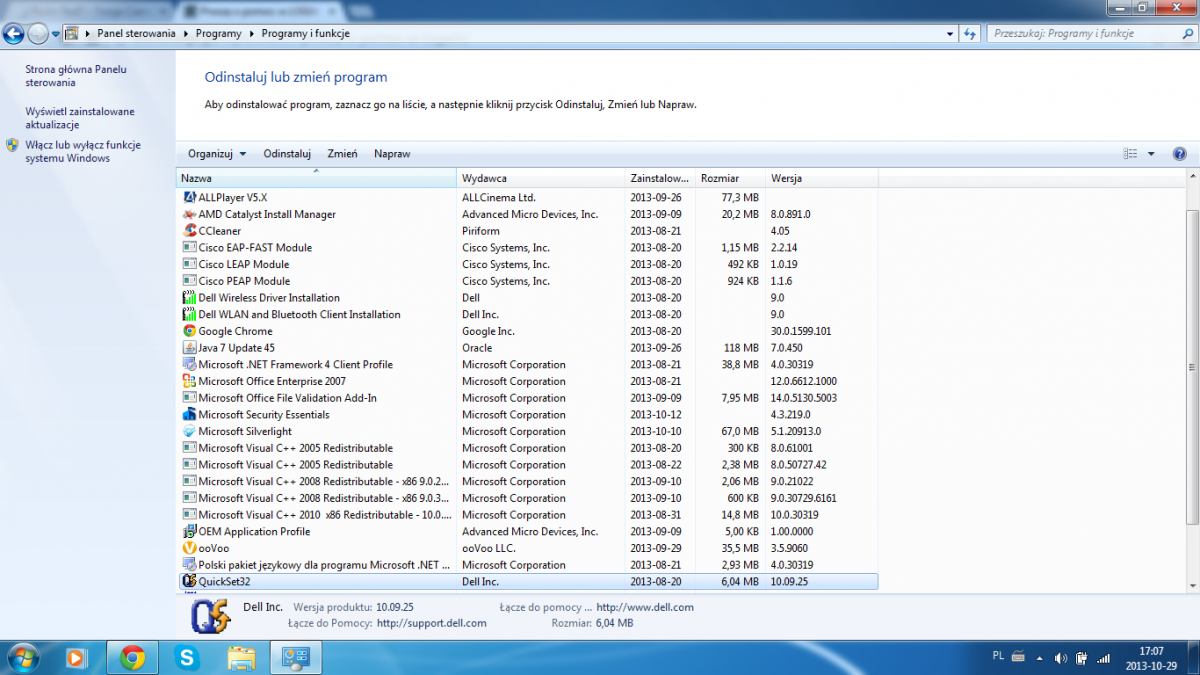Expand the Organizuj dropdown menu
The height and width of the screenshot is (675, 1200).
pos(217,154)
